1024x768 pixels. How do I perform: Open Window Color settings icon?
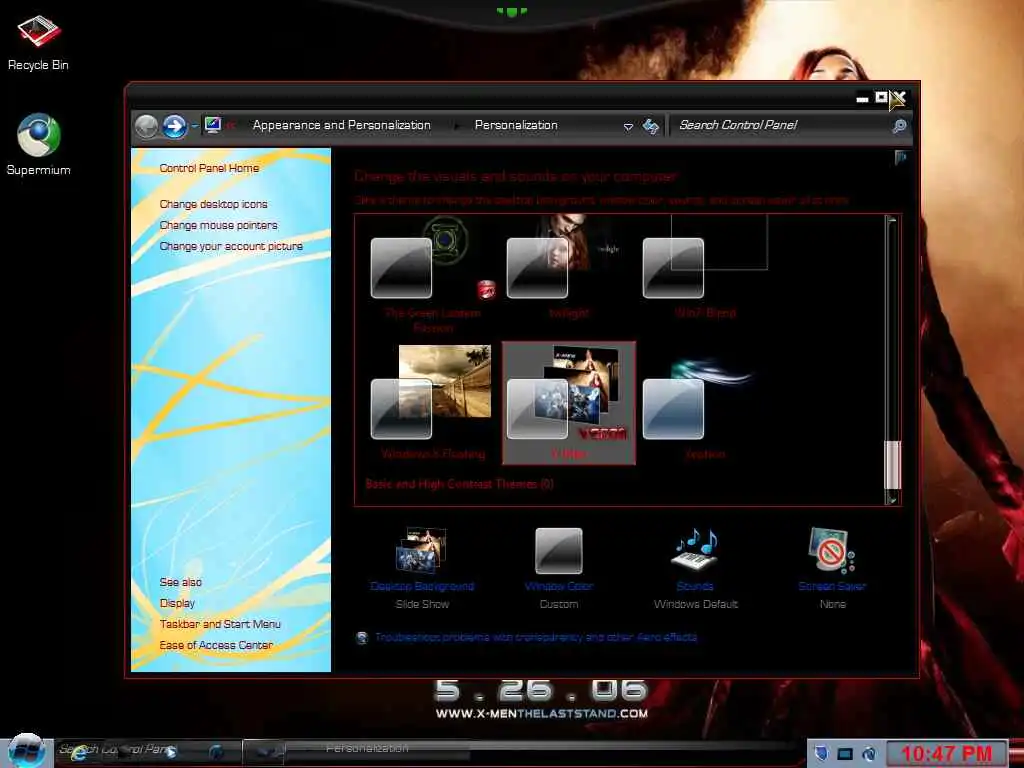coord(558,551)
